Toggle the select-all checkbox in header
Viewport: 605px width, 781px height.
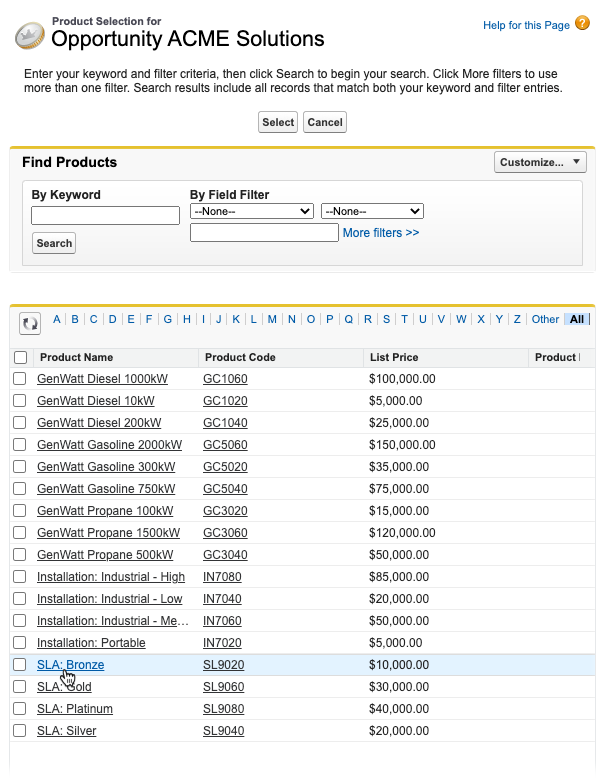20,357
